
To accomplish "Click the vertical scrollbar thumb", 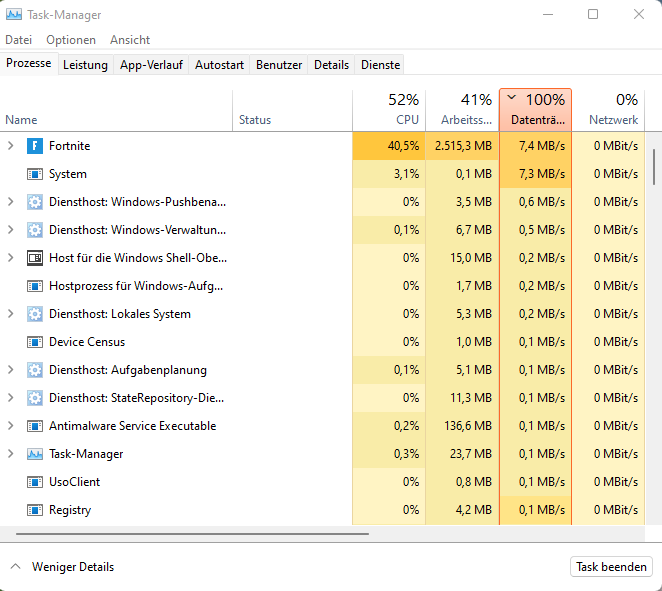I will click(x=654, y=167).
